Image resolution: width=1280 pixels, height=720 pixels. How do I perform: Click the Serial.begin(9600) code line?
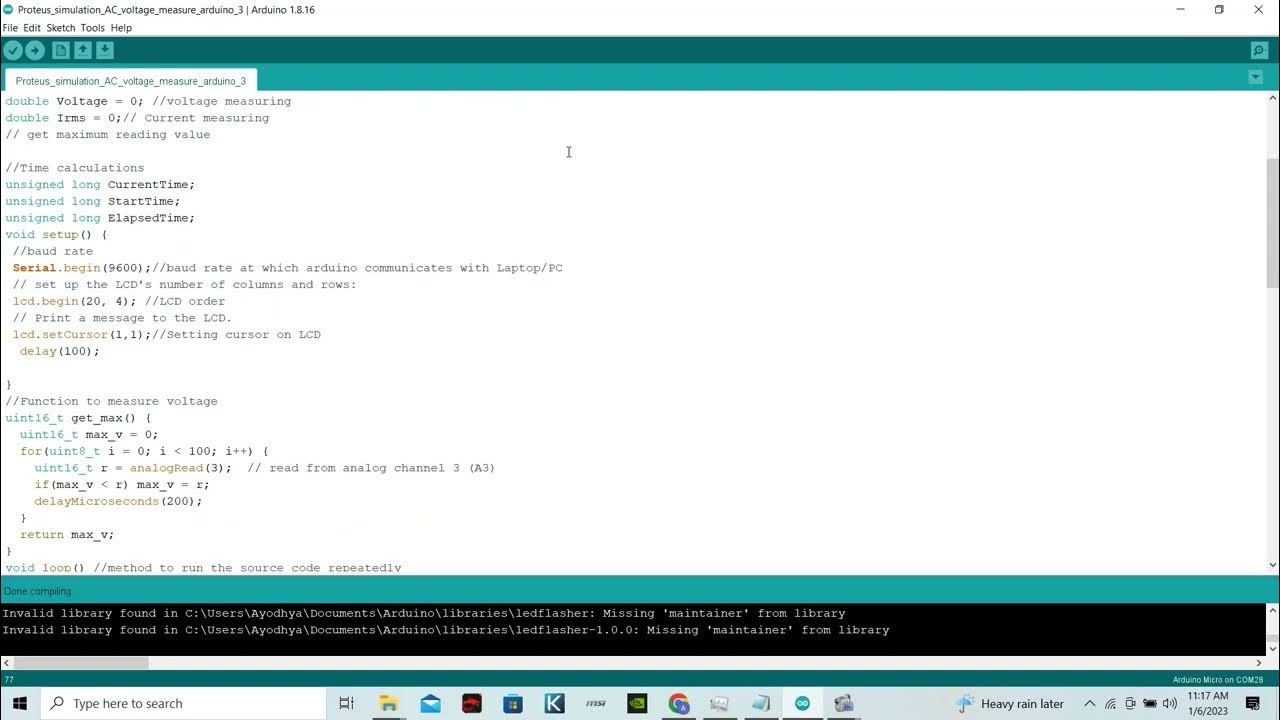[288, 268]
